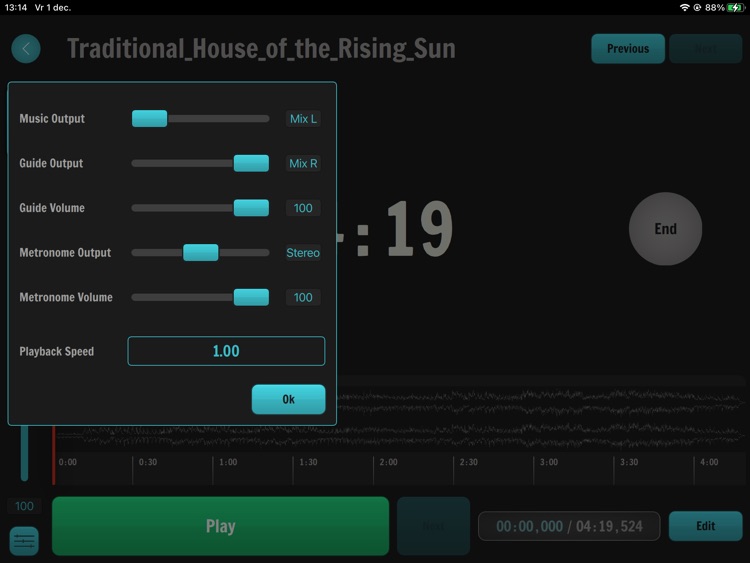Click the 0:00 timeline start marker
The image size is (750, 563).
coord(67,462)
